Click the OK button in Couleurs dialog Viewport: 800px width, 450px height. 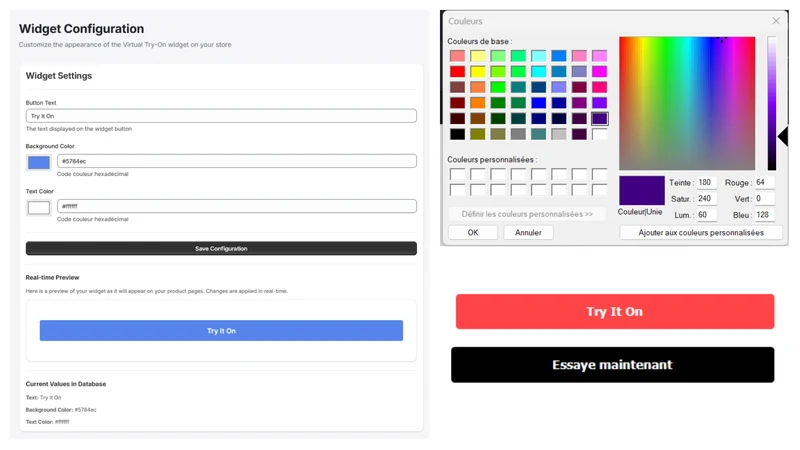point(473,233)
